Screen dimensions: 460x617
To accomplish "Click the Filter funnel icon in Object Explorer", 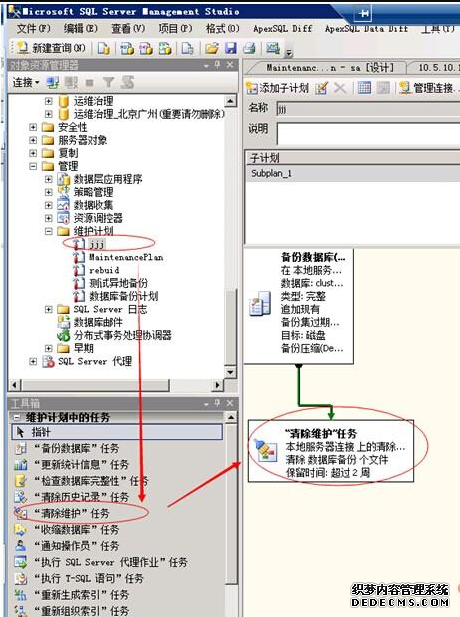I will click(108, 83).
